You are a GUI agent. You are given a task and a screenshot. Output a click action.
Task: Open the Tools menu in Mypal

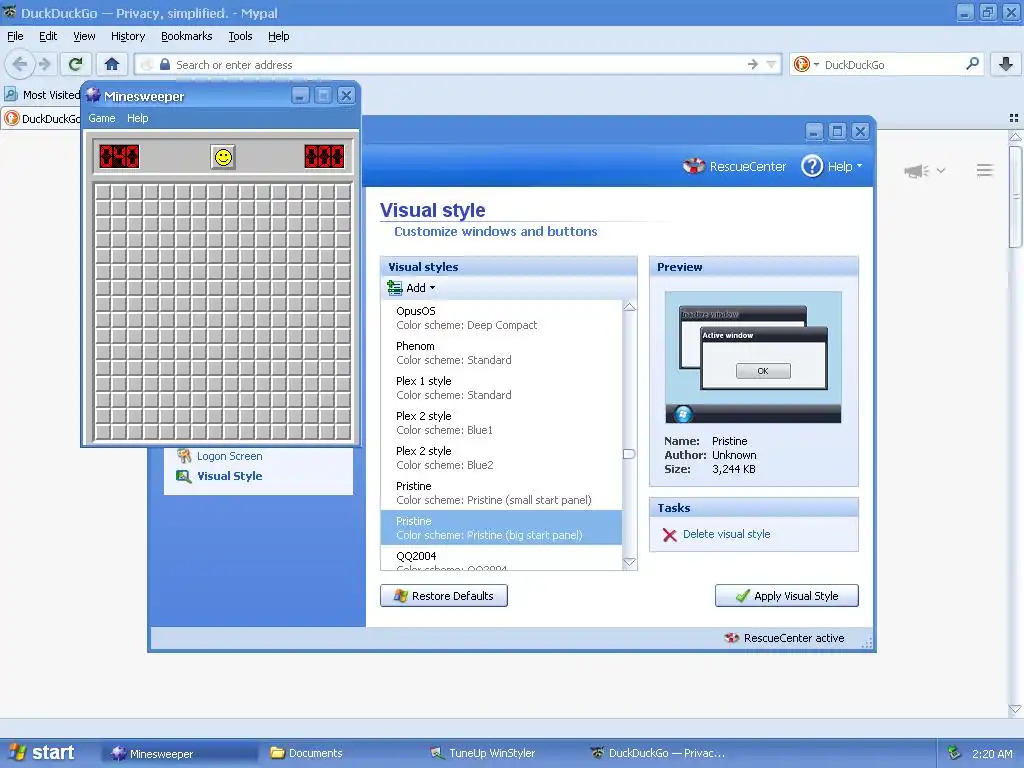[x=240, y=36]
